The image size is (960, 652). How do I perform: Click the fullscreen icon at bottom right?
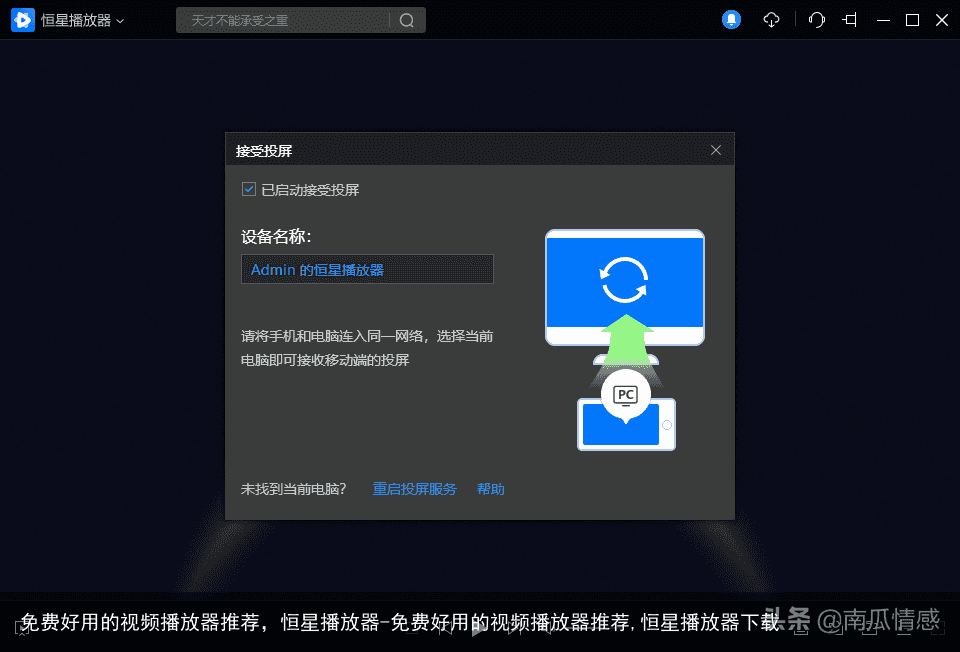938,628
